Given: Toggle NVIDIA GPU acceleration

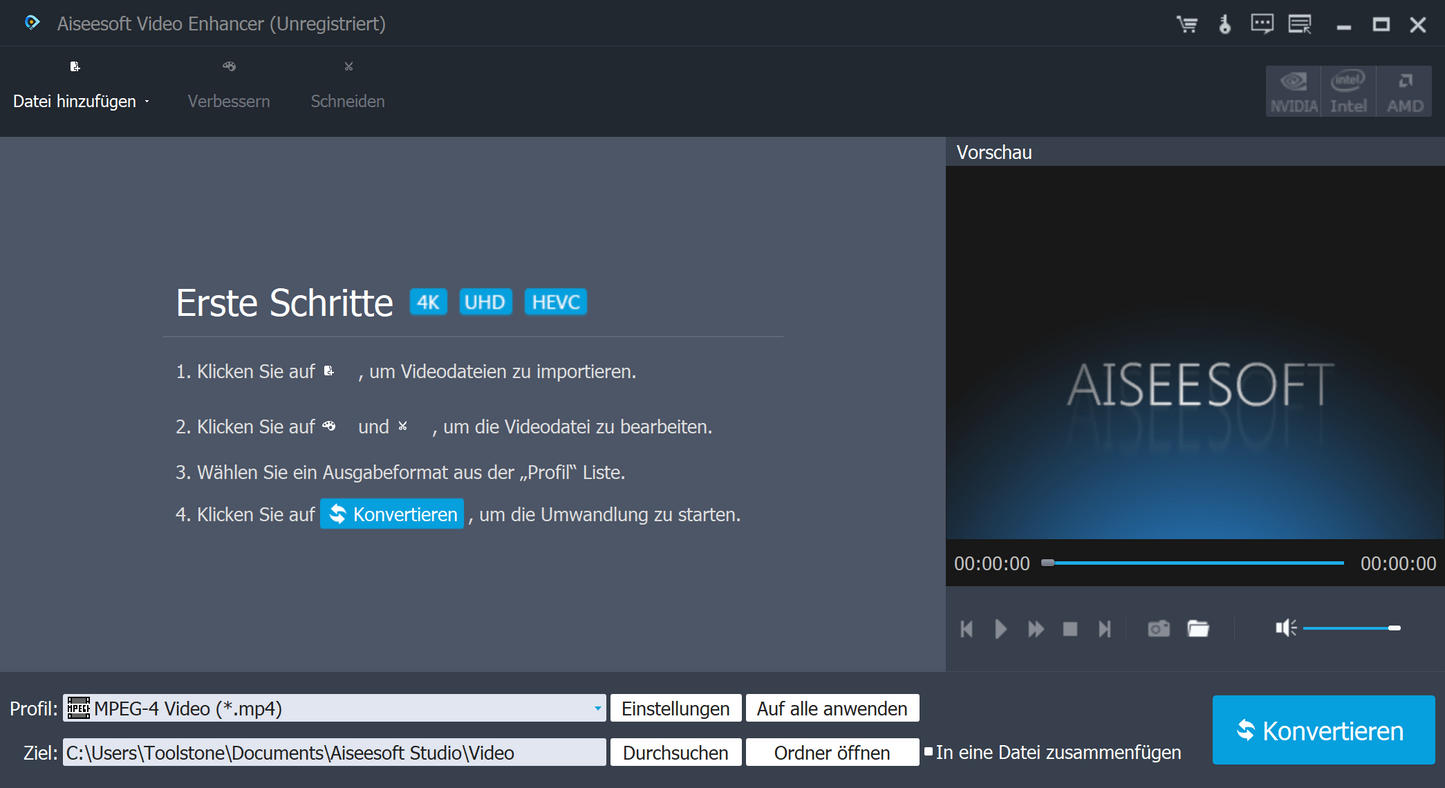Looking at the screenshot, I should pos(1293,91).
